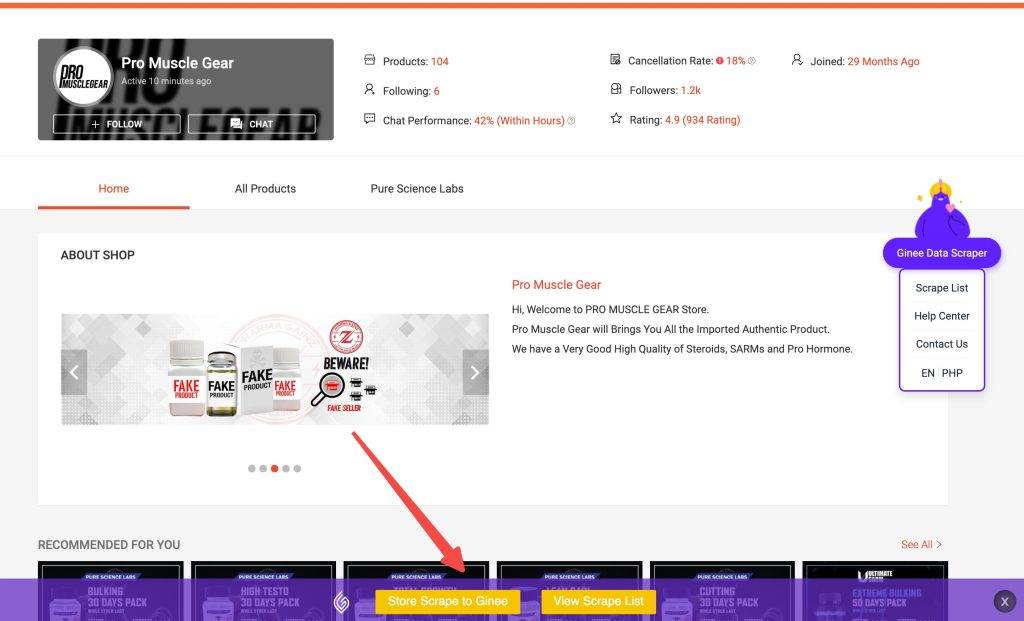This screenshot has height=621, width=1024.
Task: Open View Scrape List button
Action: (598, 601)
